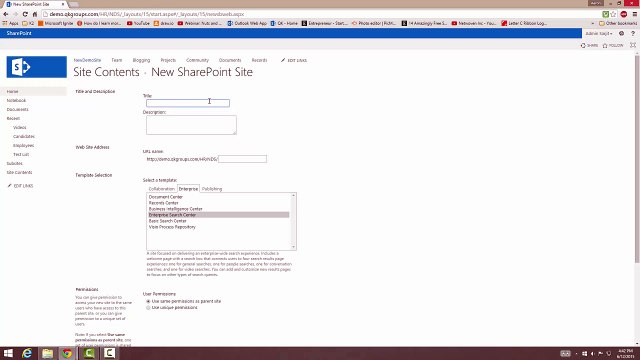Viewport: 640px width, 360px height.
Task: Click the page vertical scrollbar
Action: pyautogui.click(x=637, y=159)
